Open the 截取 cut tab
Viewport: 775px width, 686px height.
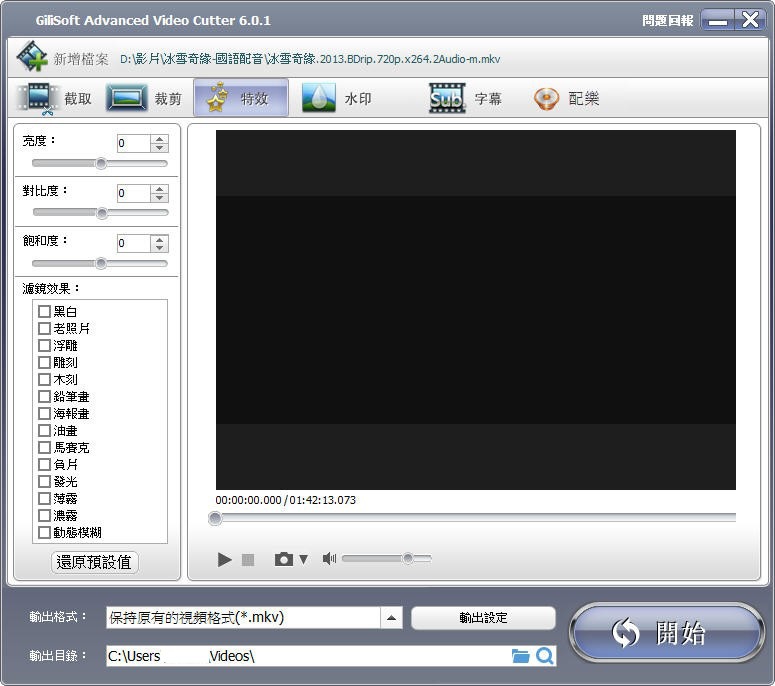(54, 98)
